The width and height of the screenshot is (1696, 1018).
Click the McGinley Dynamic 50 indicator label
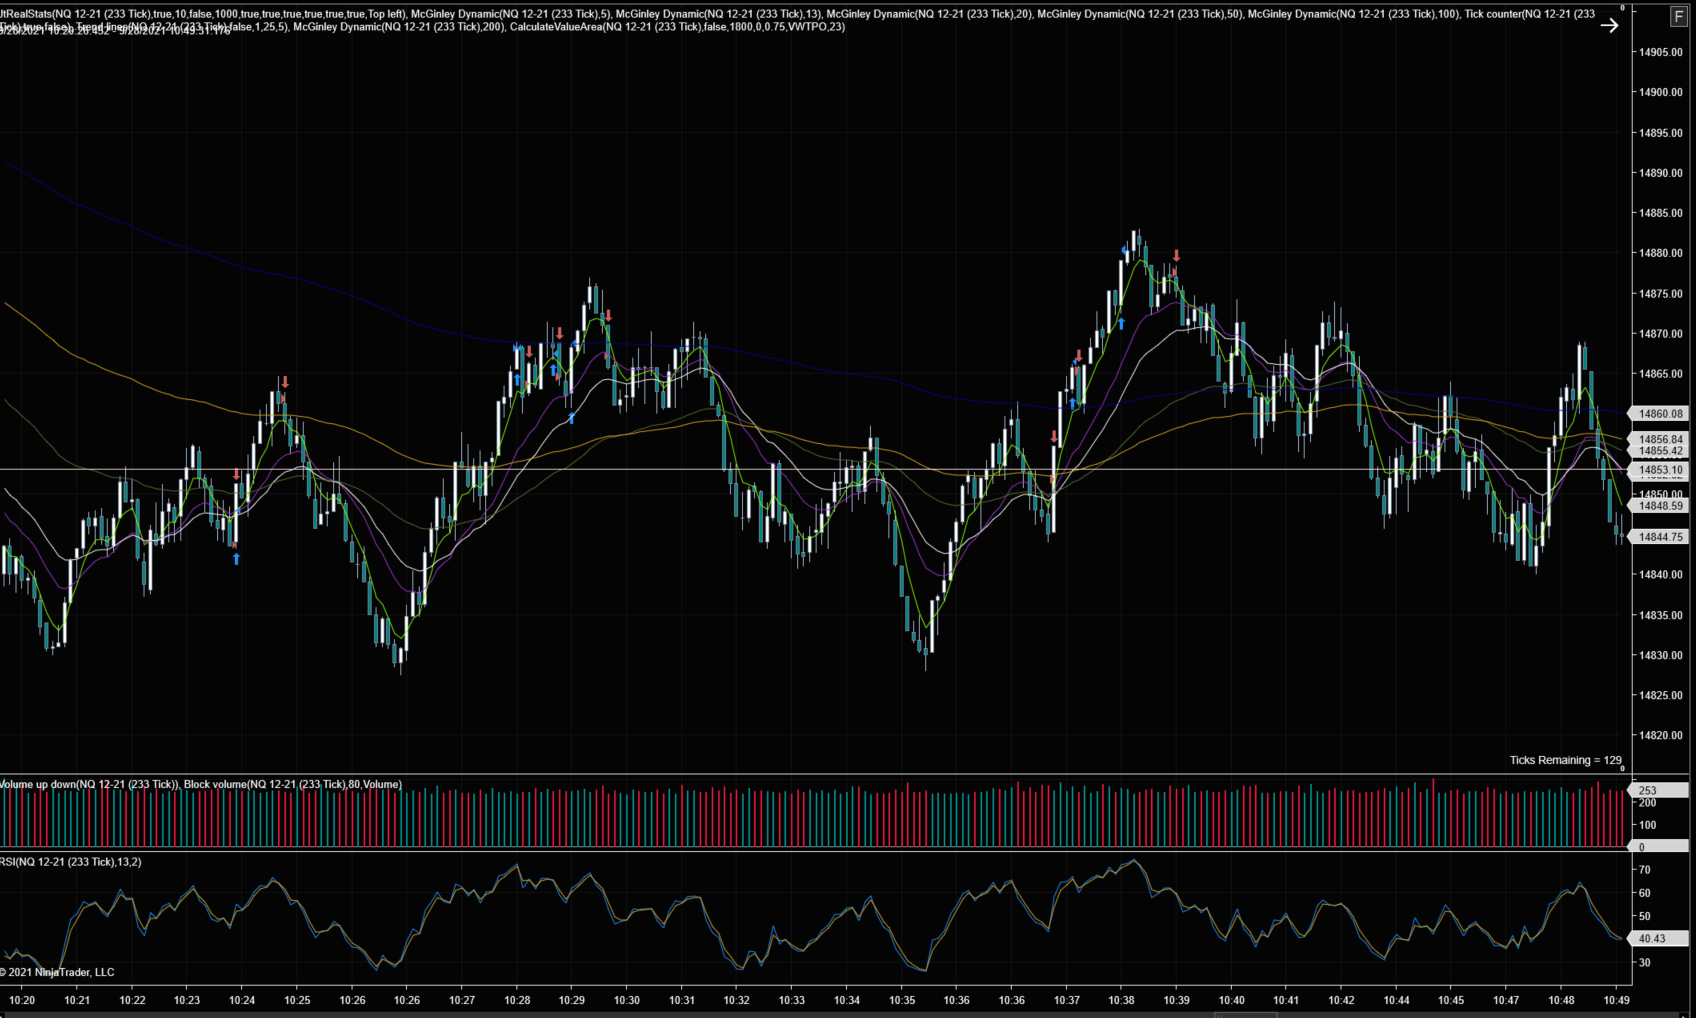coord(1140,14)
